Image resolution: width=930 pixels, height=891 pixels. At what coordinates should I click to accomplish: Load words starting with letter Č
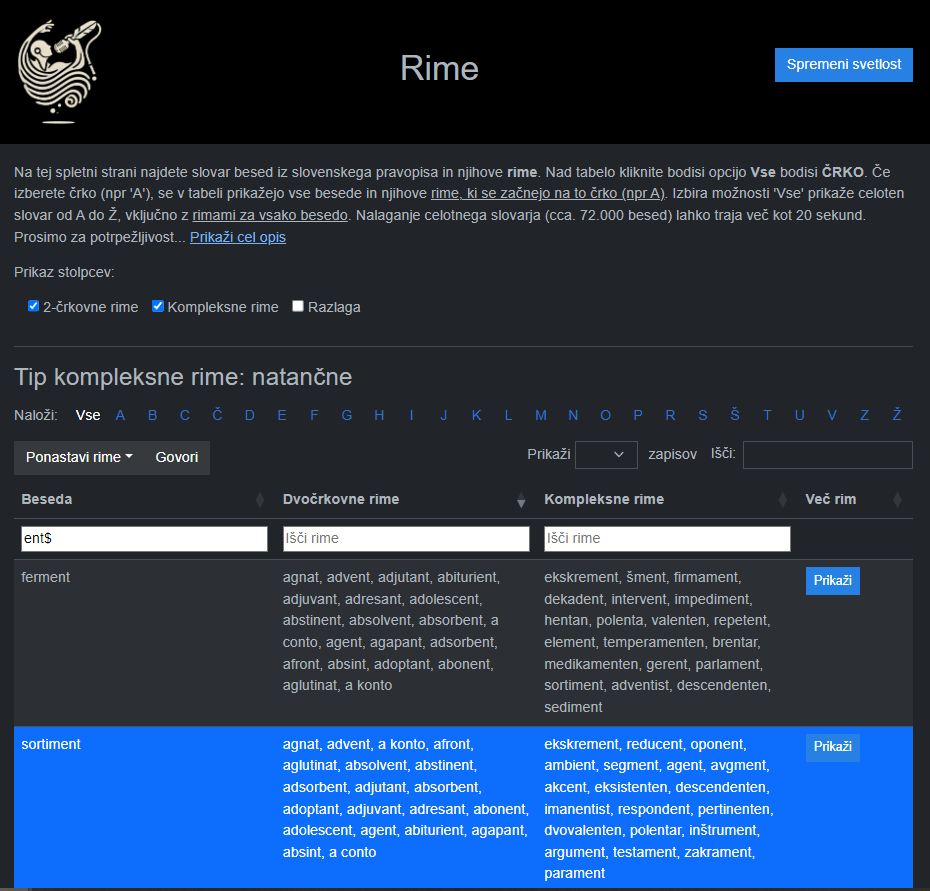point(217,415)
